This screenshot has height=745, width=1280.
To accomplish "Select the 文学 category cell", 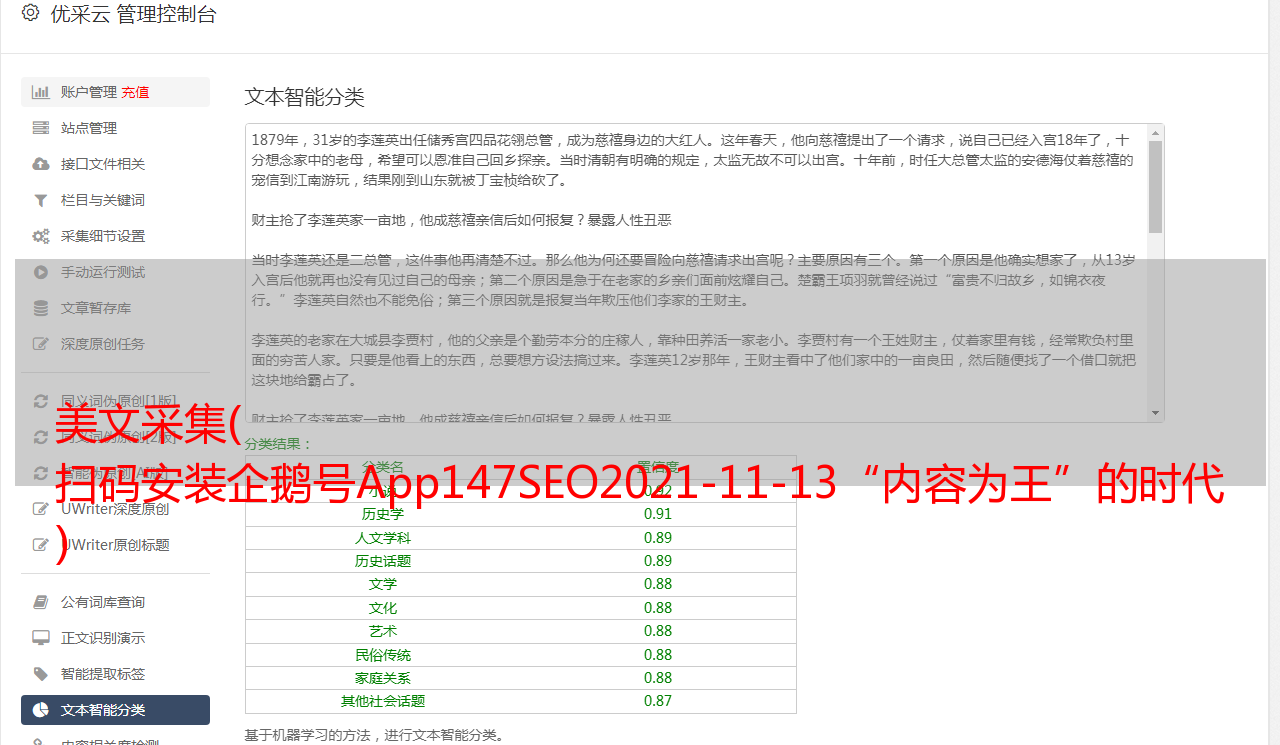I will pyautogui.click(x=383, y=584).
